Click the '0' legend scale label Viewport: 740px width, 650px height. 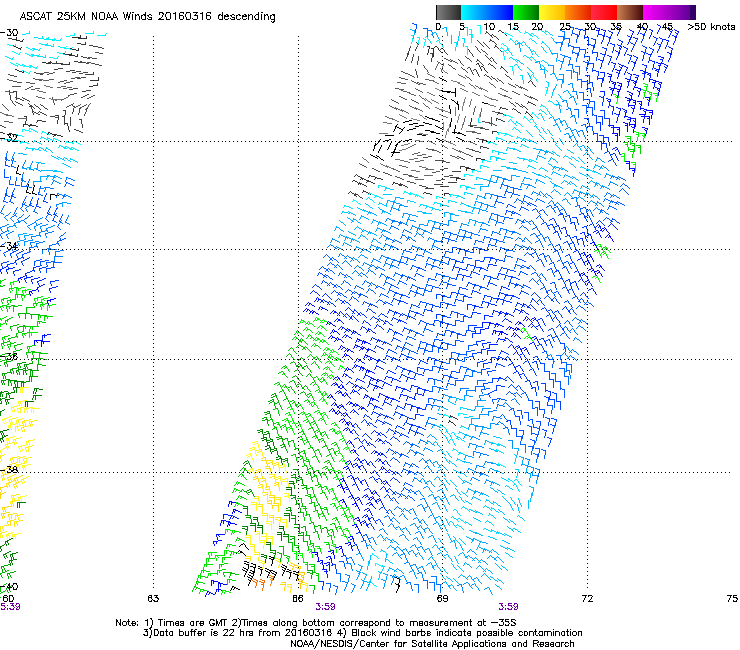438,27
